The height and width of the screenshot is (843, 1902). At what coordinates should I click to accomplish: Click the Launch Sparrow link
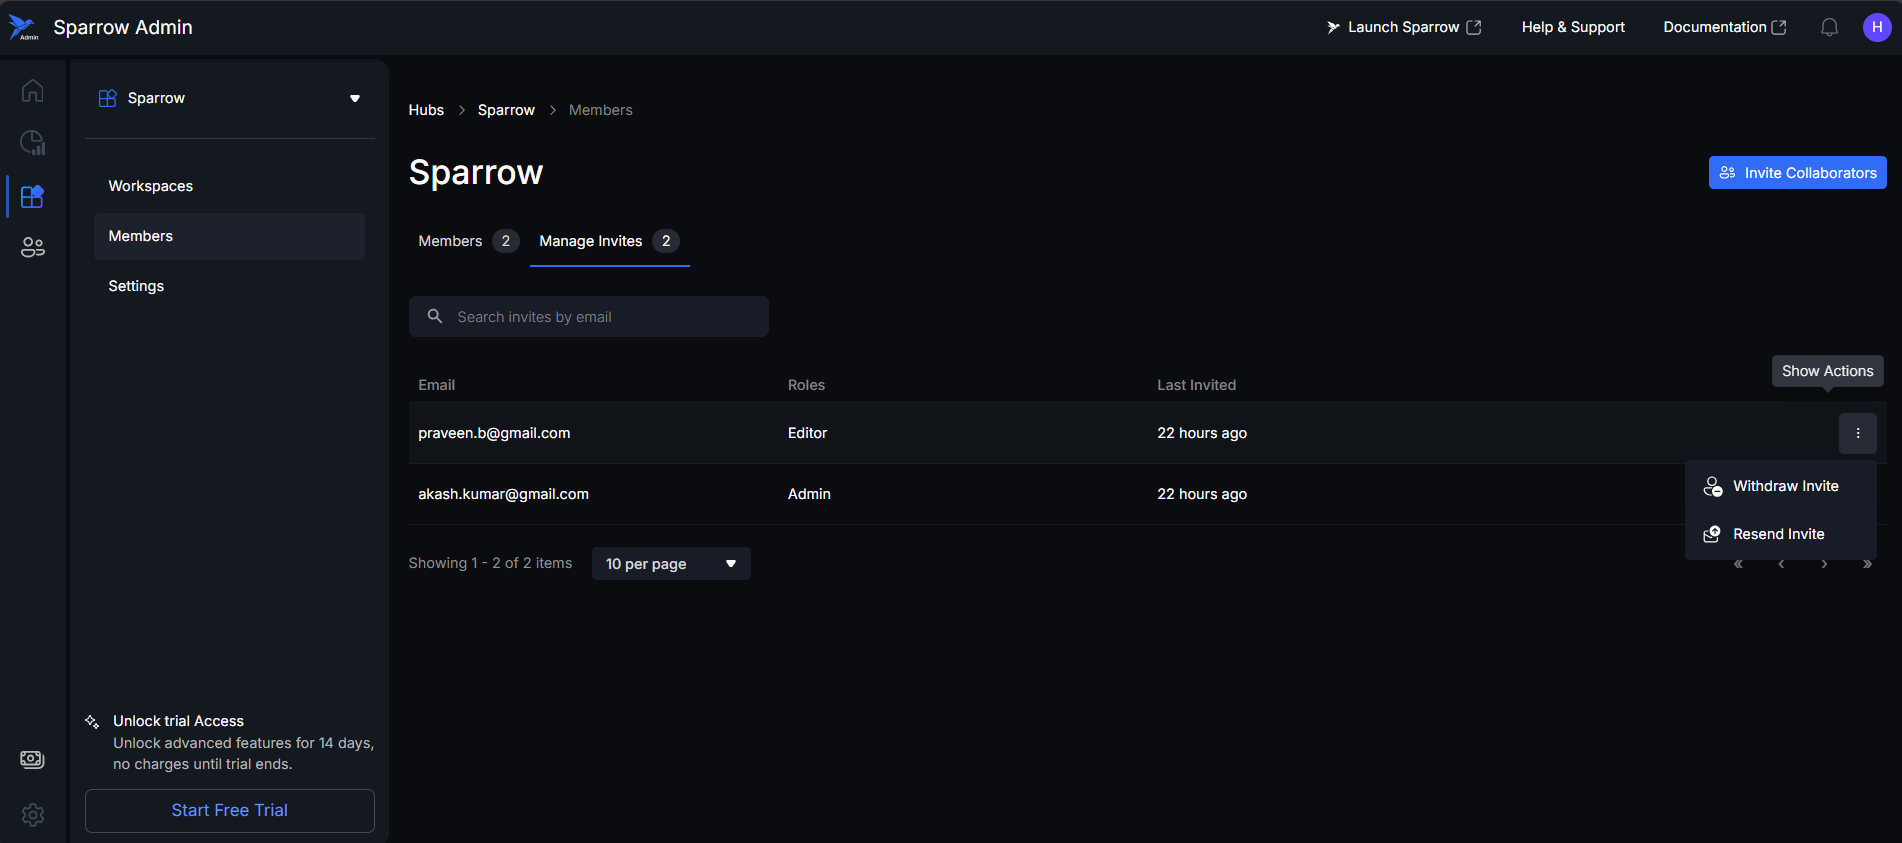click(x=1403, y=28)
